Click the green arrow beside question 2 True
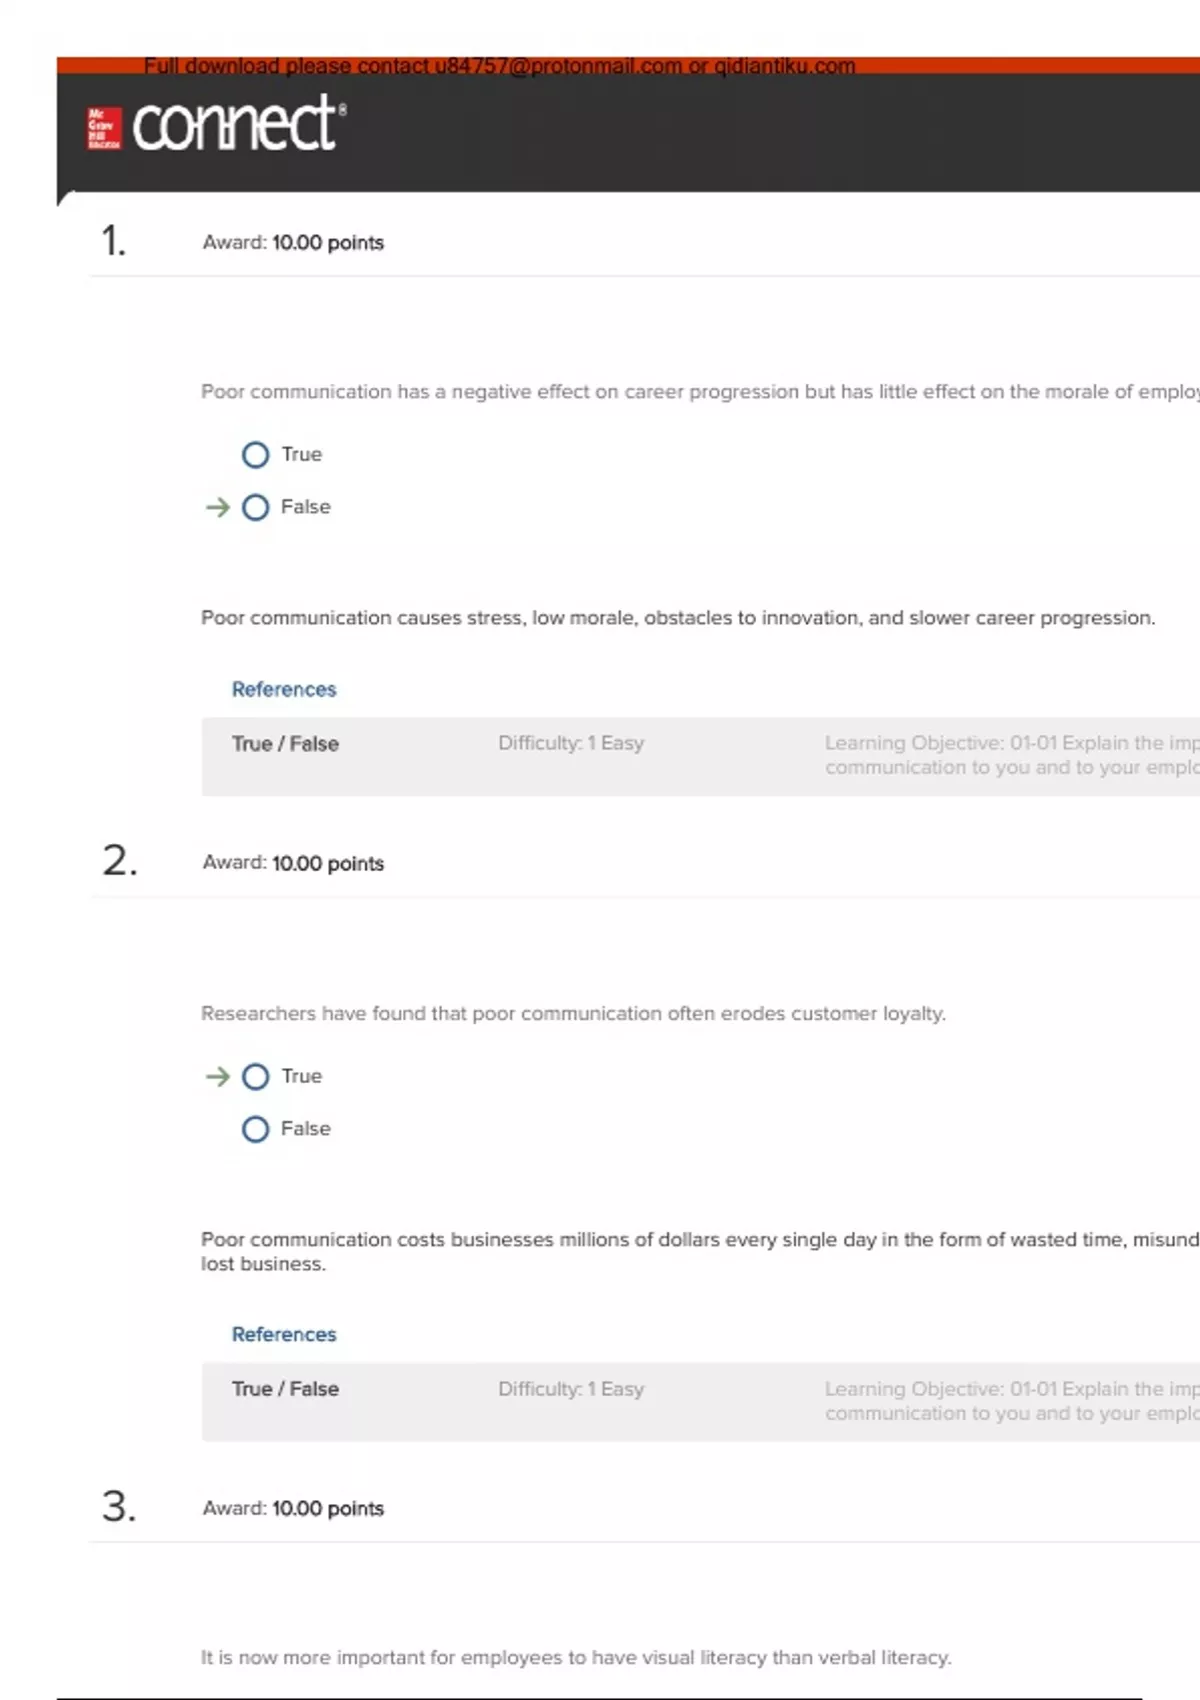 [x=217, y=1077]
